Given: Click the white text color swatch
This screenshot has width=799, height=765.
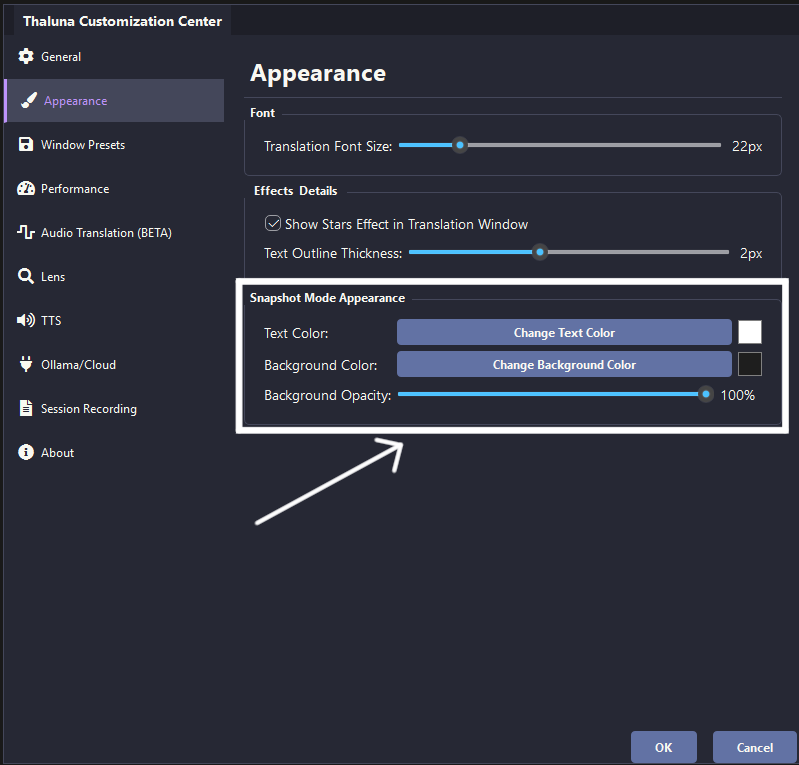Looking at the screenshot, I should coord(750,332).
